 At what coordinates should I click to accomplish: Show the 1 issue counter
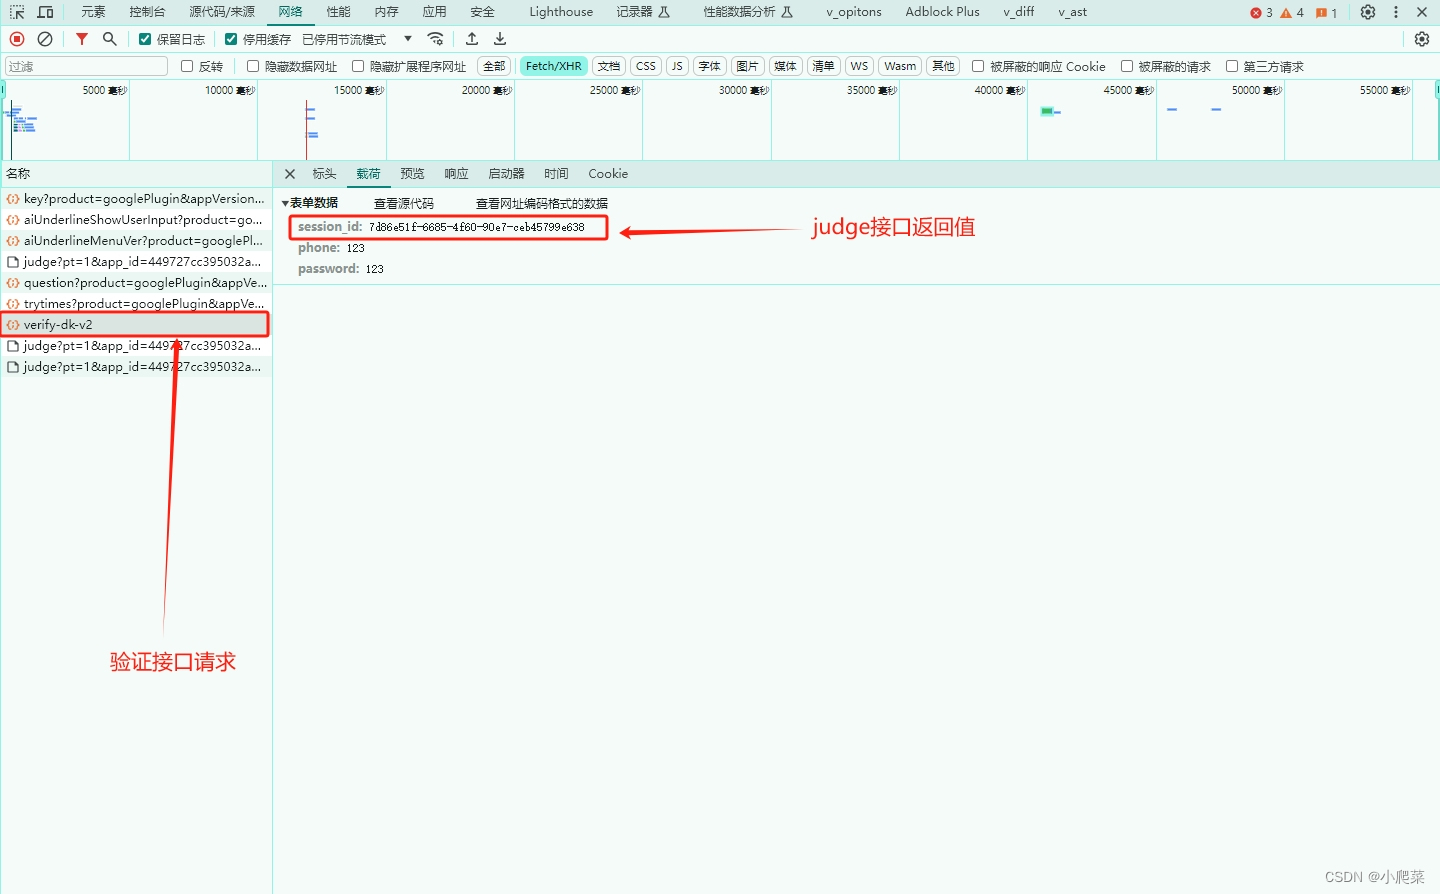coord(1327,13)
